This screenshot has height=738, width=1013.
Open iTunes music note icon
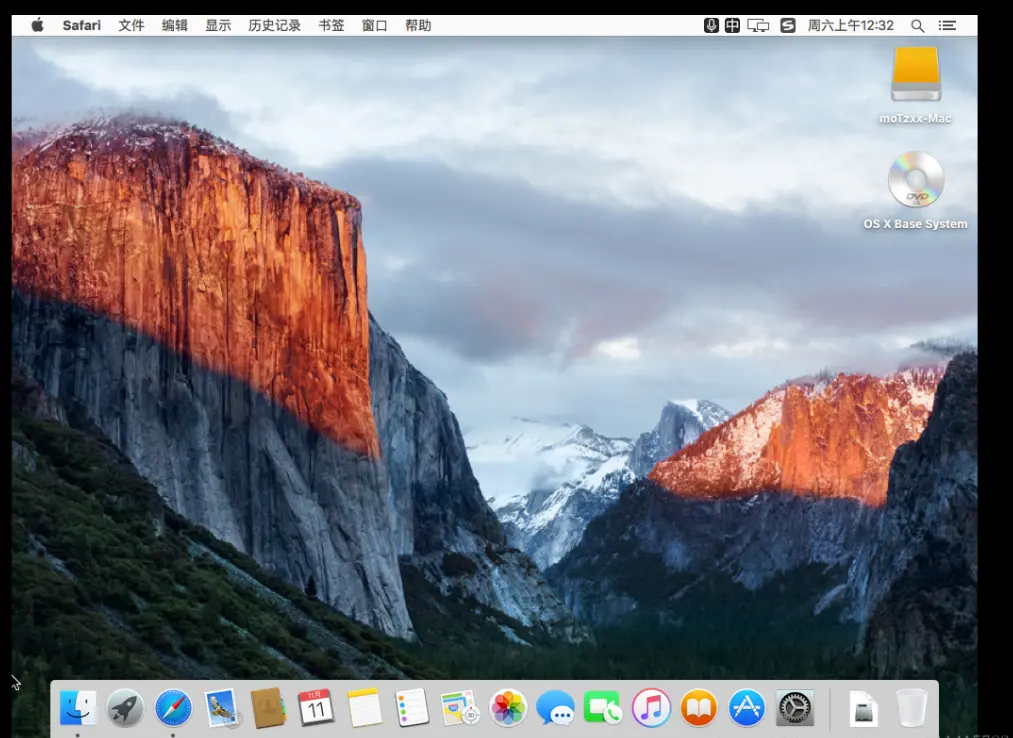point(651,708)
